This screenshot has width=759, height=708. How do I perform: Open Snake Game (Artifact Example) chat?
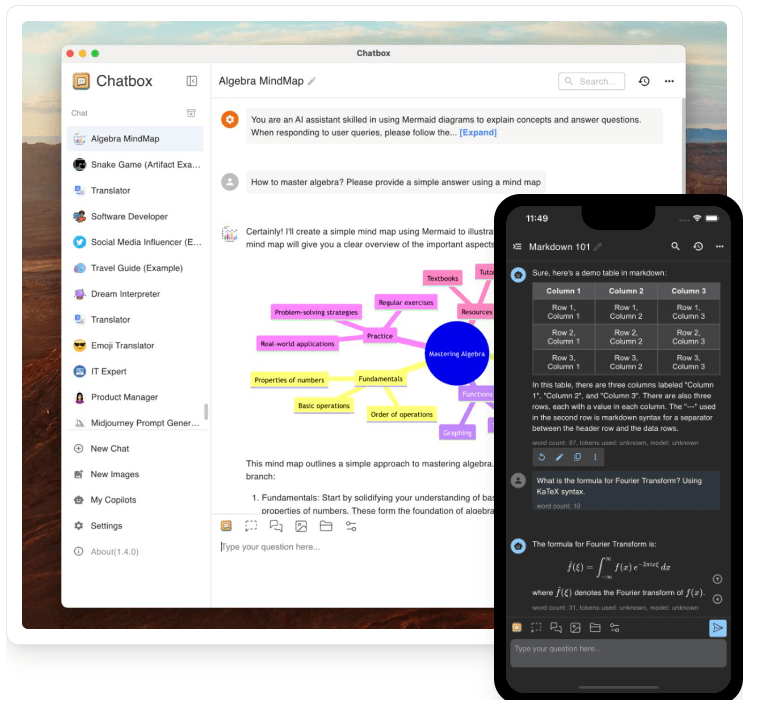click(135, 165)
